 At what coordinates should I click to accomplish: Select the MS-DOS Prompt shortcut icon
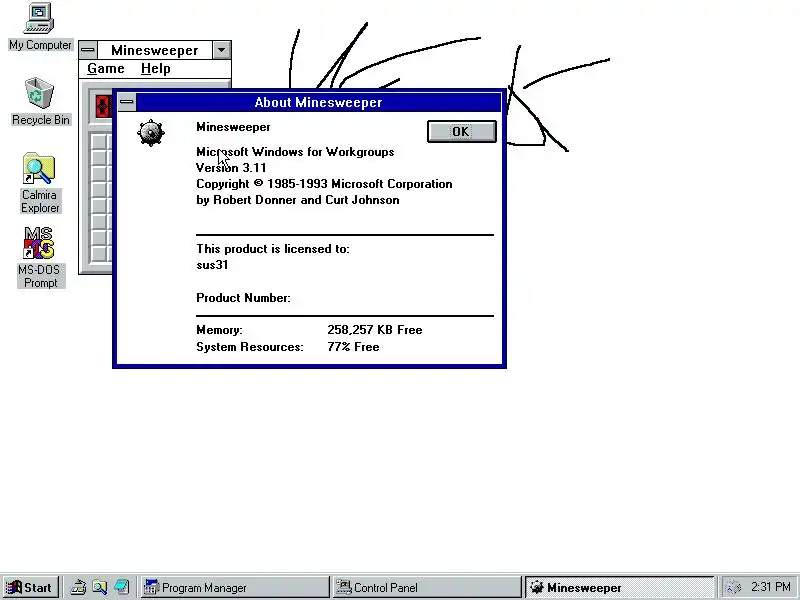click(40, 258)
